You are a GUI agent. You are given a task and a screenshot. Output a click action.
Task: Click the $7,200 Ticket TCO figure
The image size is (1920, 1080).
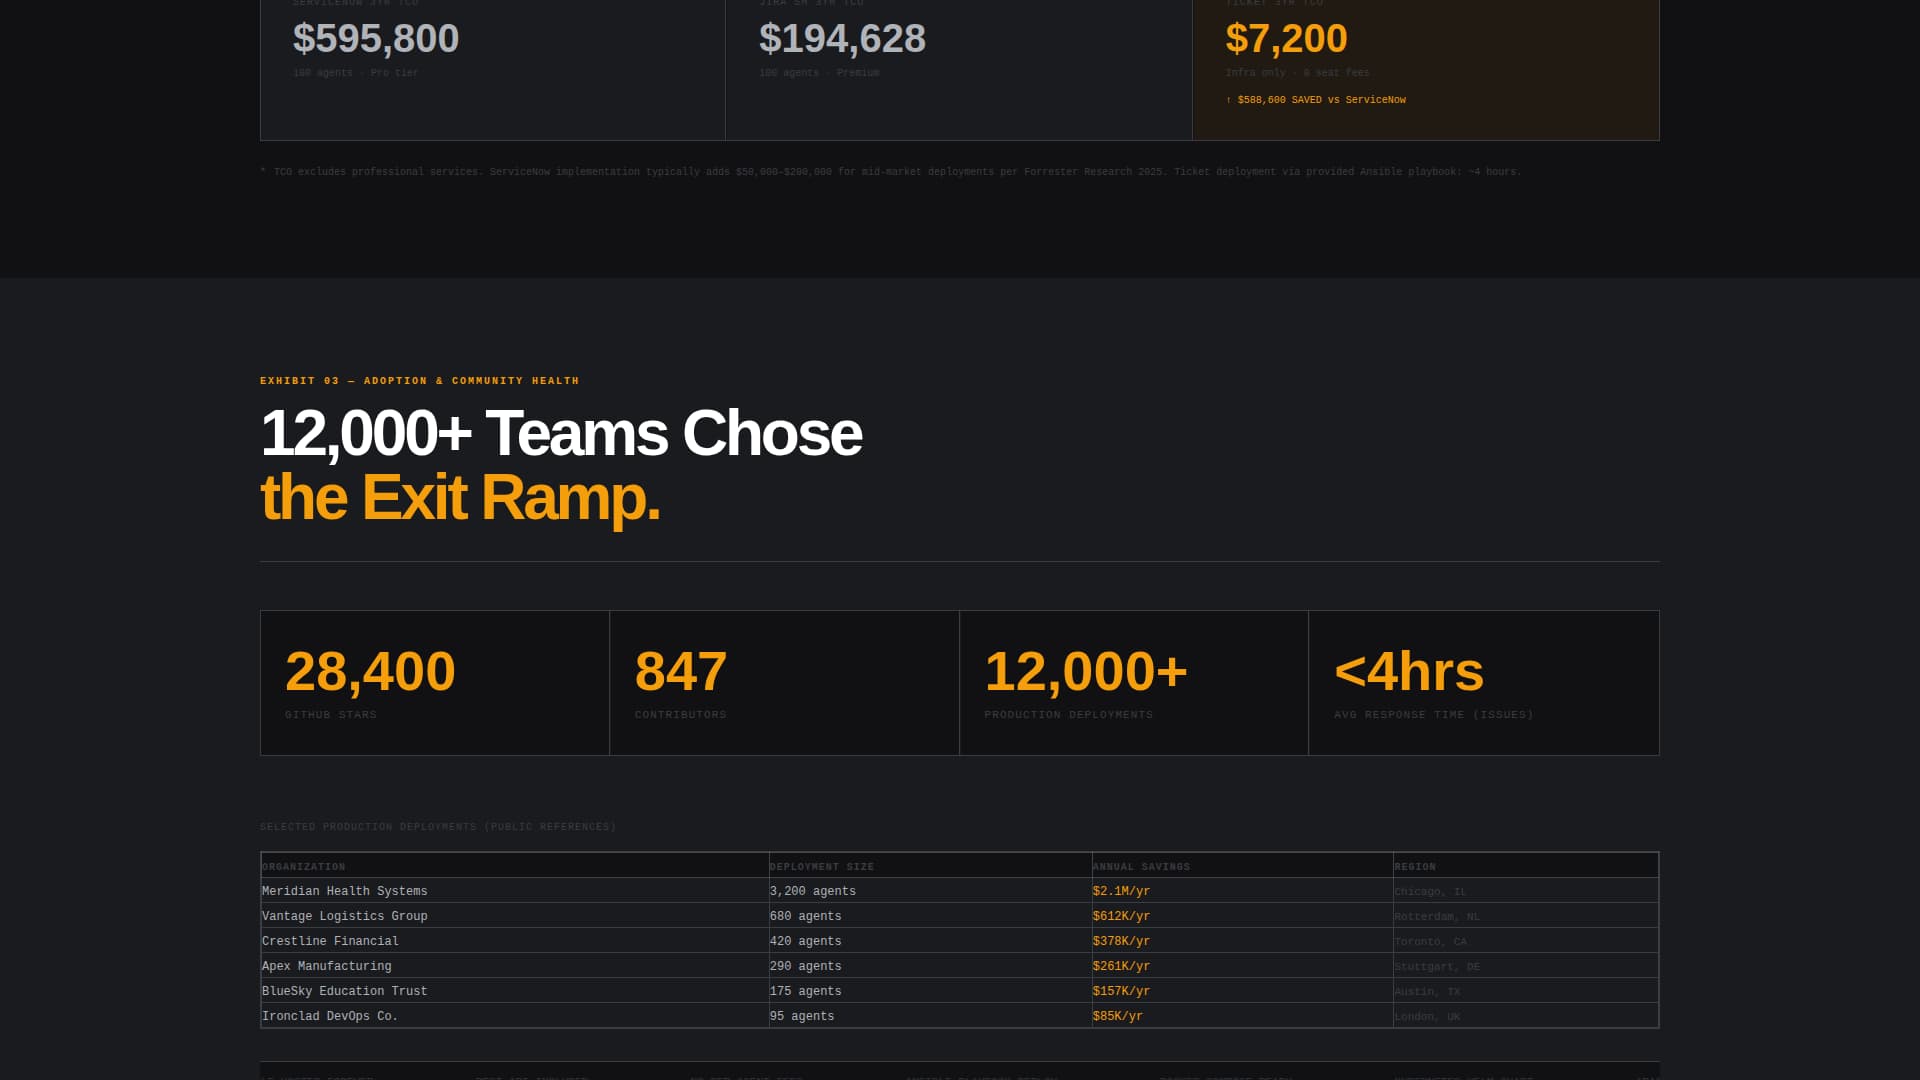(1286, 39)
